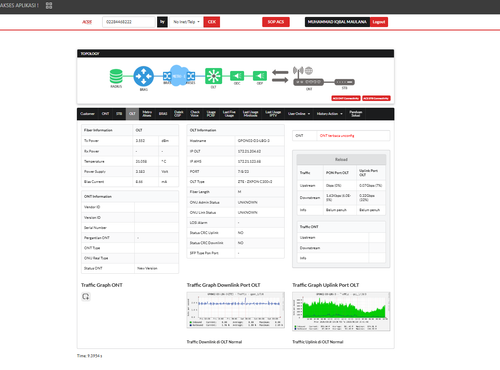The height and width of the screenshot is (370, 500).
Task: Switch to the STB tab
Action: [x=119, y=114]
